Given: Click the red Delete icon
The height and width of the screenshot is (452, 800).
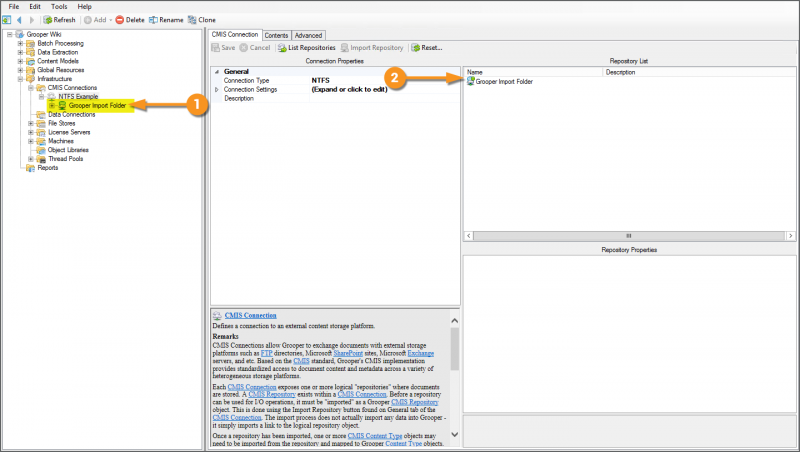Looking at the screenshot, I should click(x=120, y=20).
